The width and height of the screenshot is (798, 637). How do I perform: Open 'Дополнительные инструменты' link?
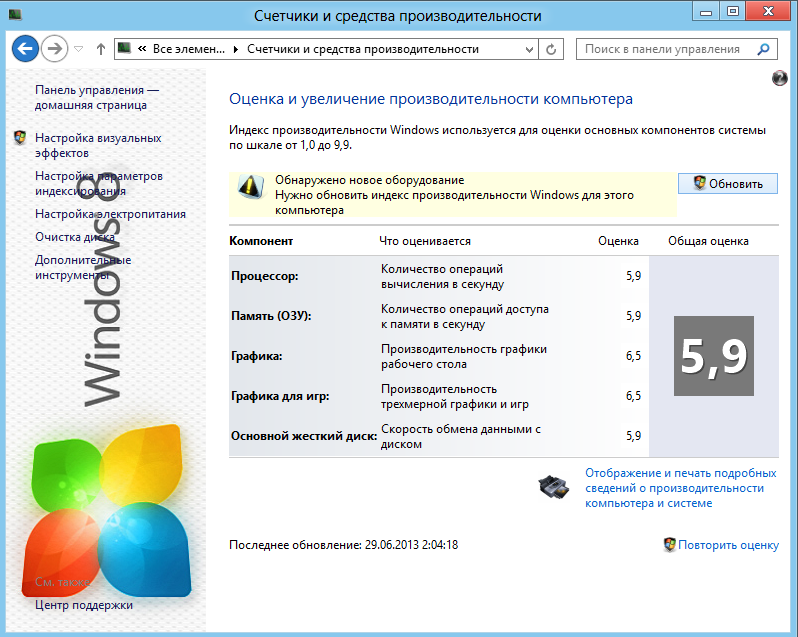pos(83,268)
